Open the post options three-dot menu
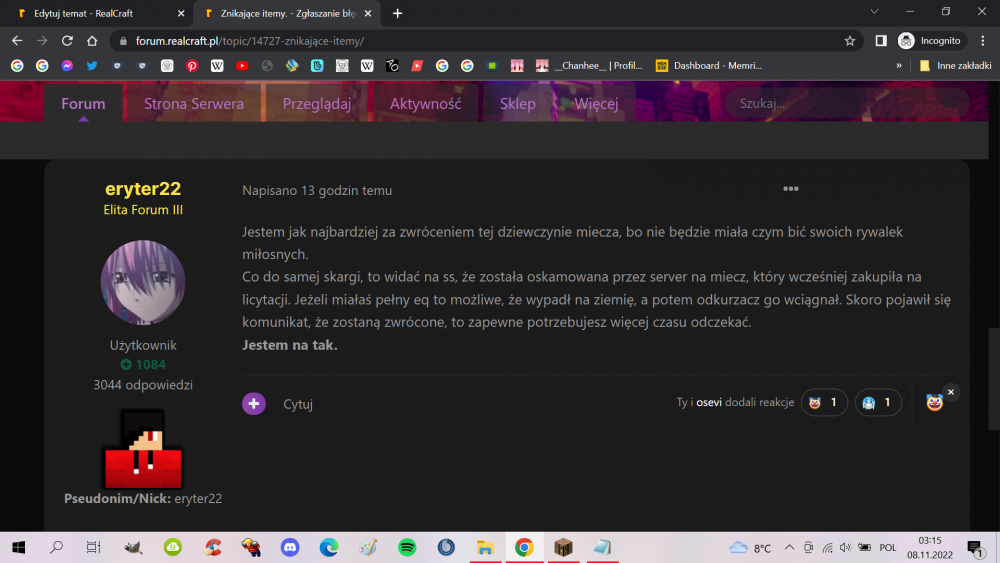The width and height of the screenshot is (1000, 563). [790, 189]
